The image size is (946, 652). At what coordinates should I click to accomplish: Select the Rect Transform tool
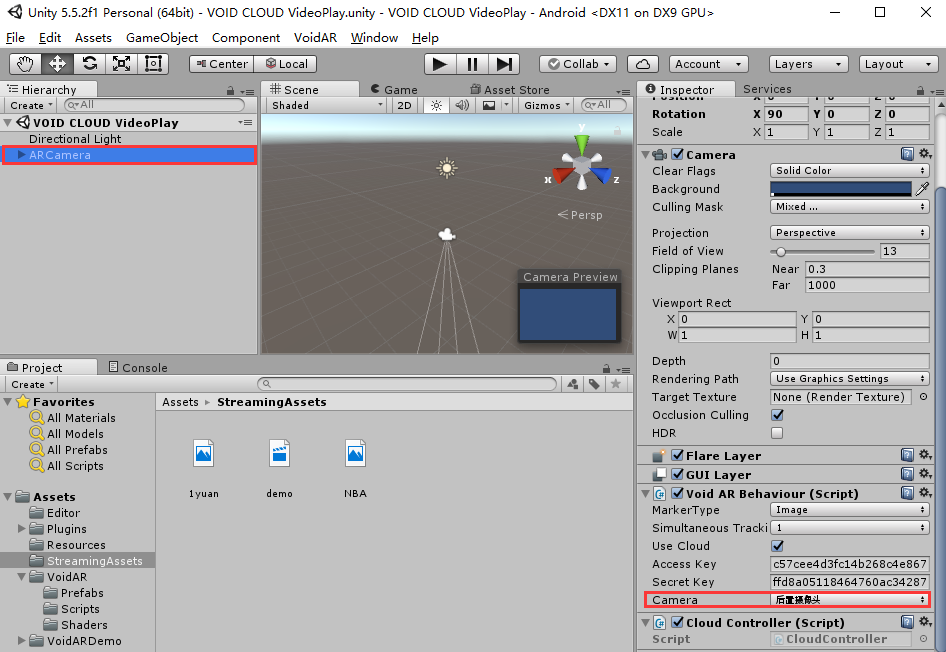(153, 64)
